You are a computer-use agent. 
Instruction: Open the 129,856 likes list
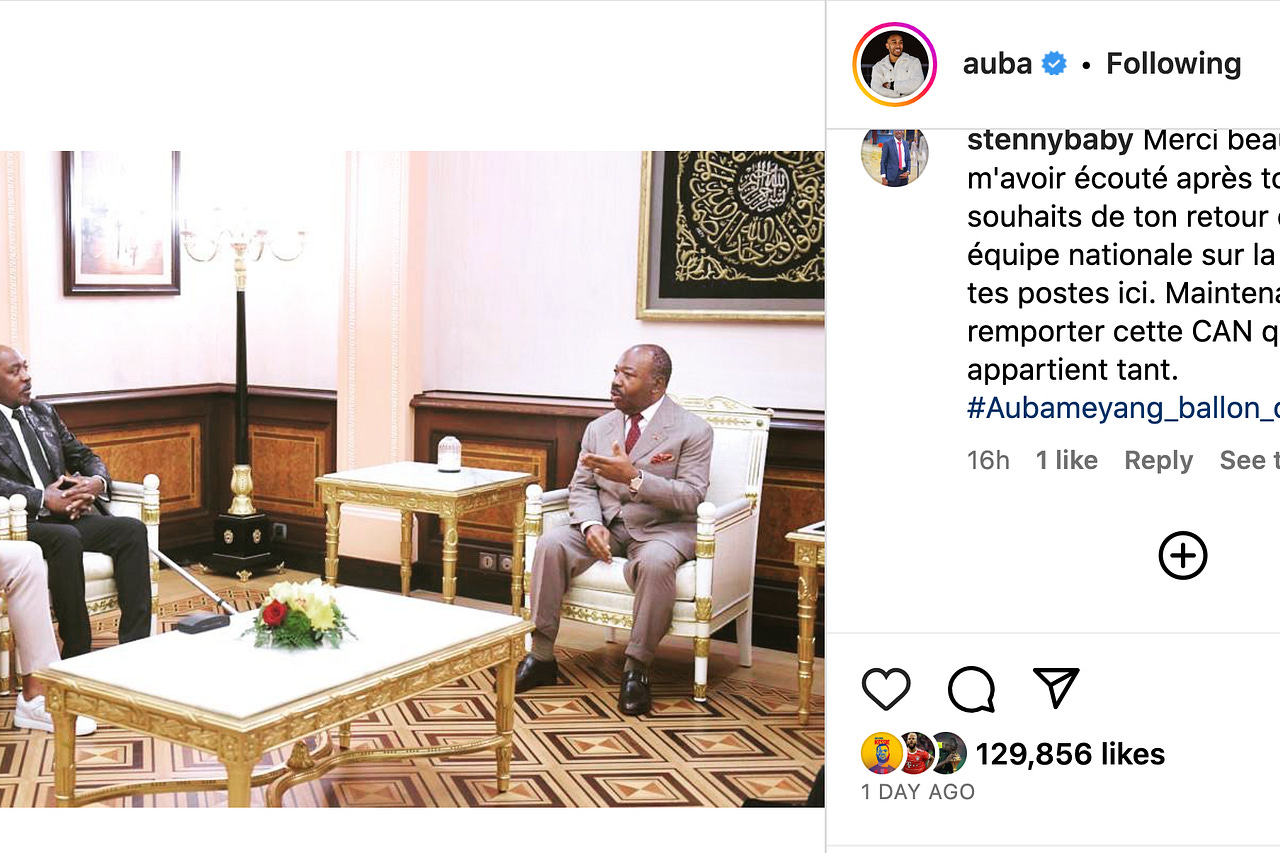click(1070, 753)
